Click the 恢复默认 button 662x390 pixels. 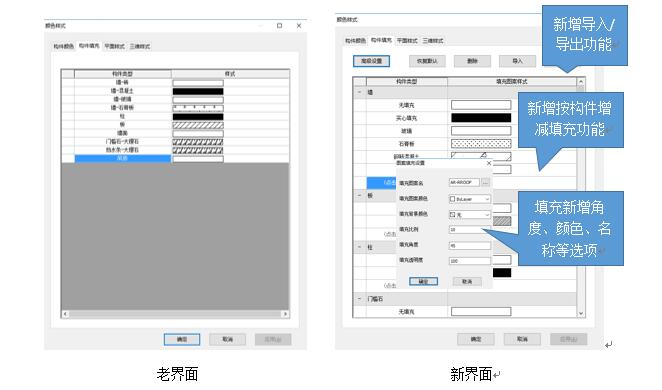pyautogui.click(x=427, y=61)
